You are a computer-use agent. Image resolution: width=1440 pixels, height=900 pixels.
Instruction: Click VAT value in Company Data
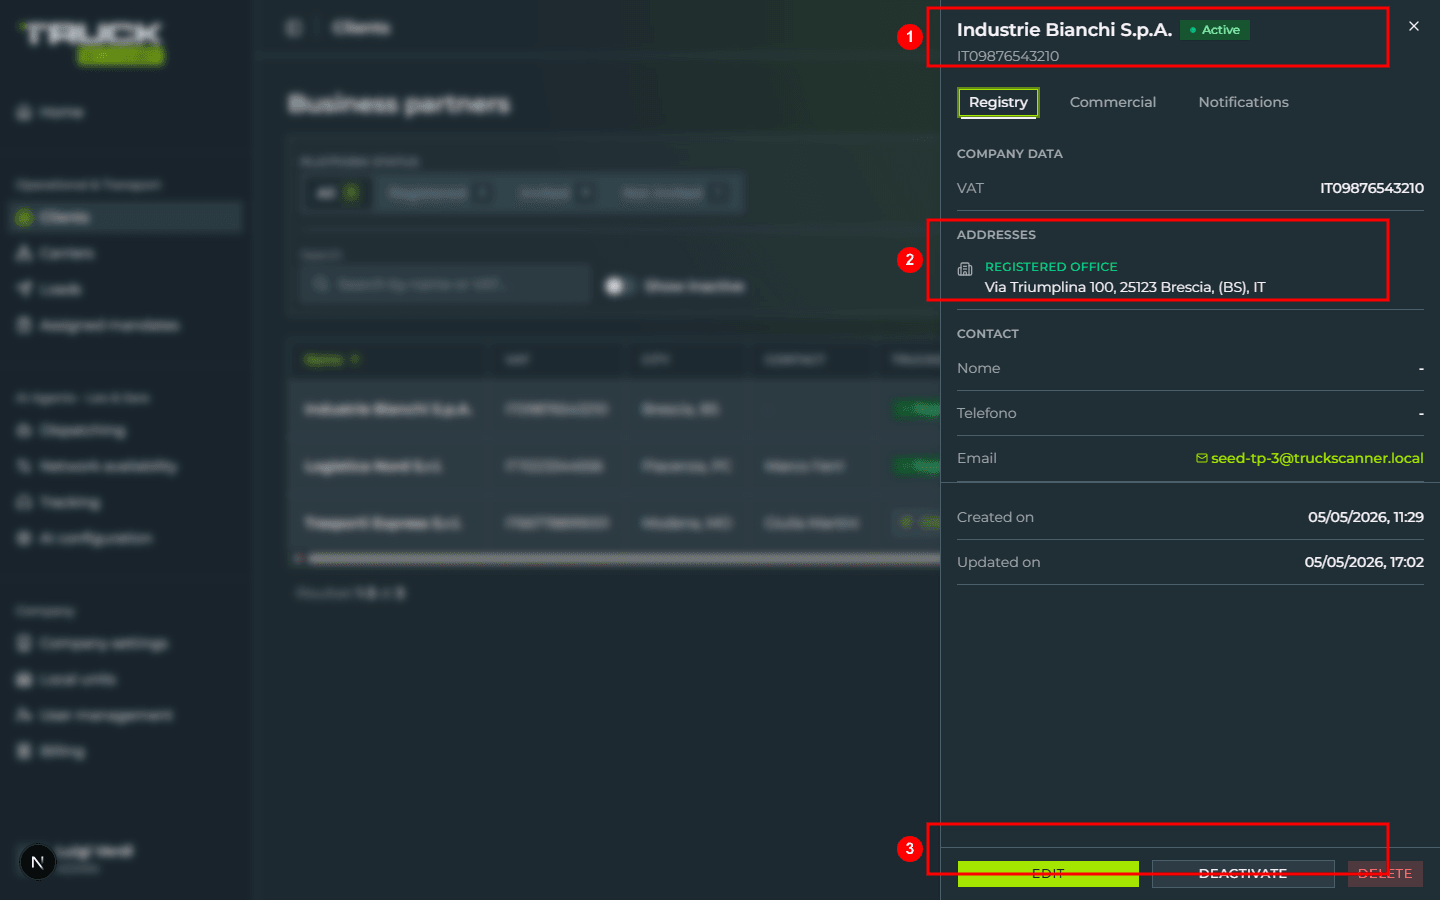tap(1372, 188)
